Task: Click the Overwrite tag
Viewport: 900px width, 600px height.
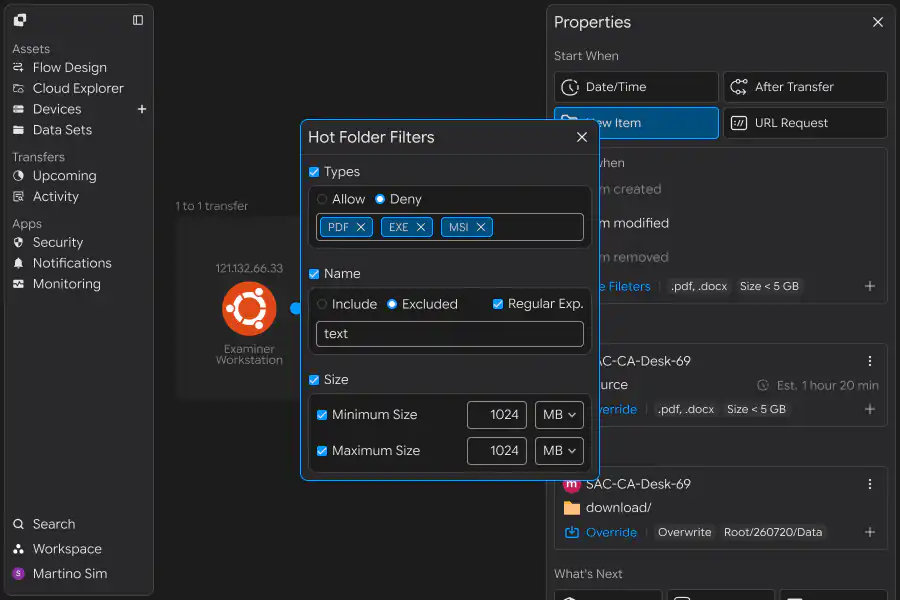Action: coord(684,533)
